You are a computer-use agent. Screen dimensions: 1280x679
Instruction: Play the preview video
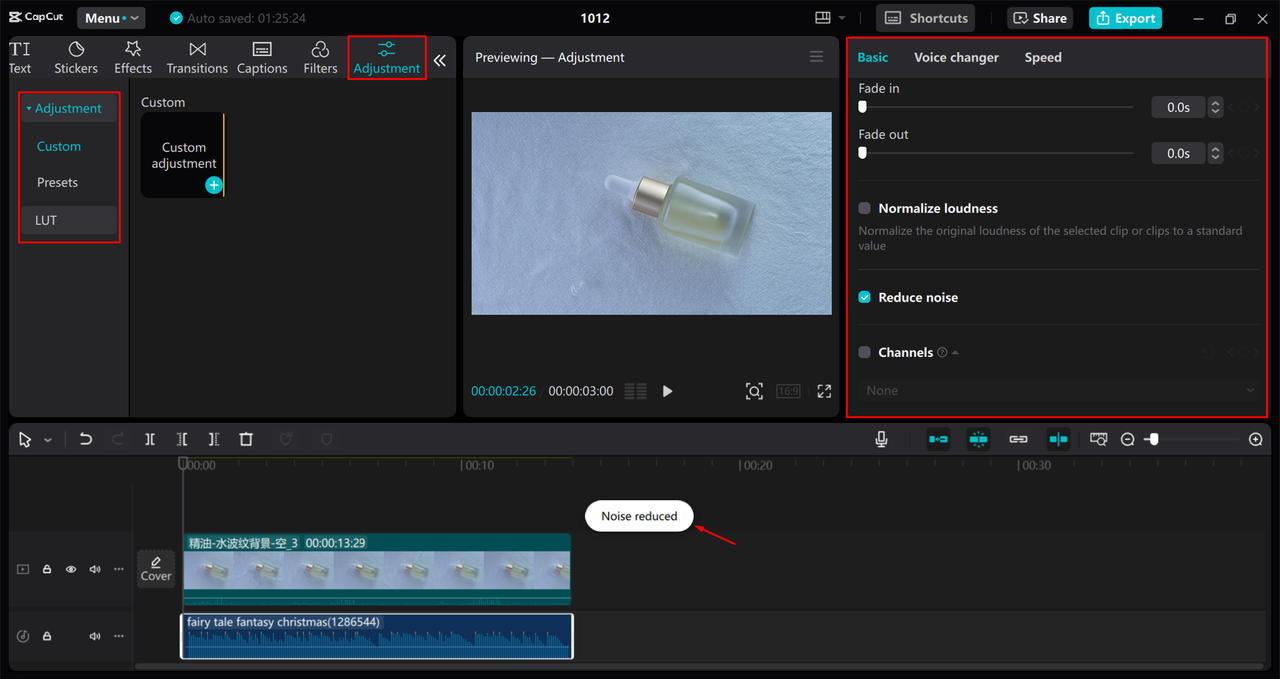coord(667,391)
